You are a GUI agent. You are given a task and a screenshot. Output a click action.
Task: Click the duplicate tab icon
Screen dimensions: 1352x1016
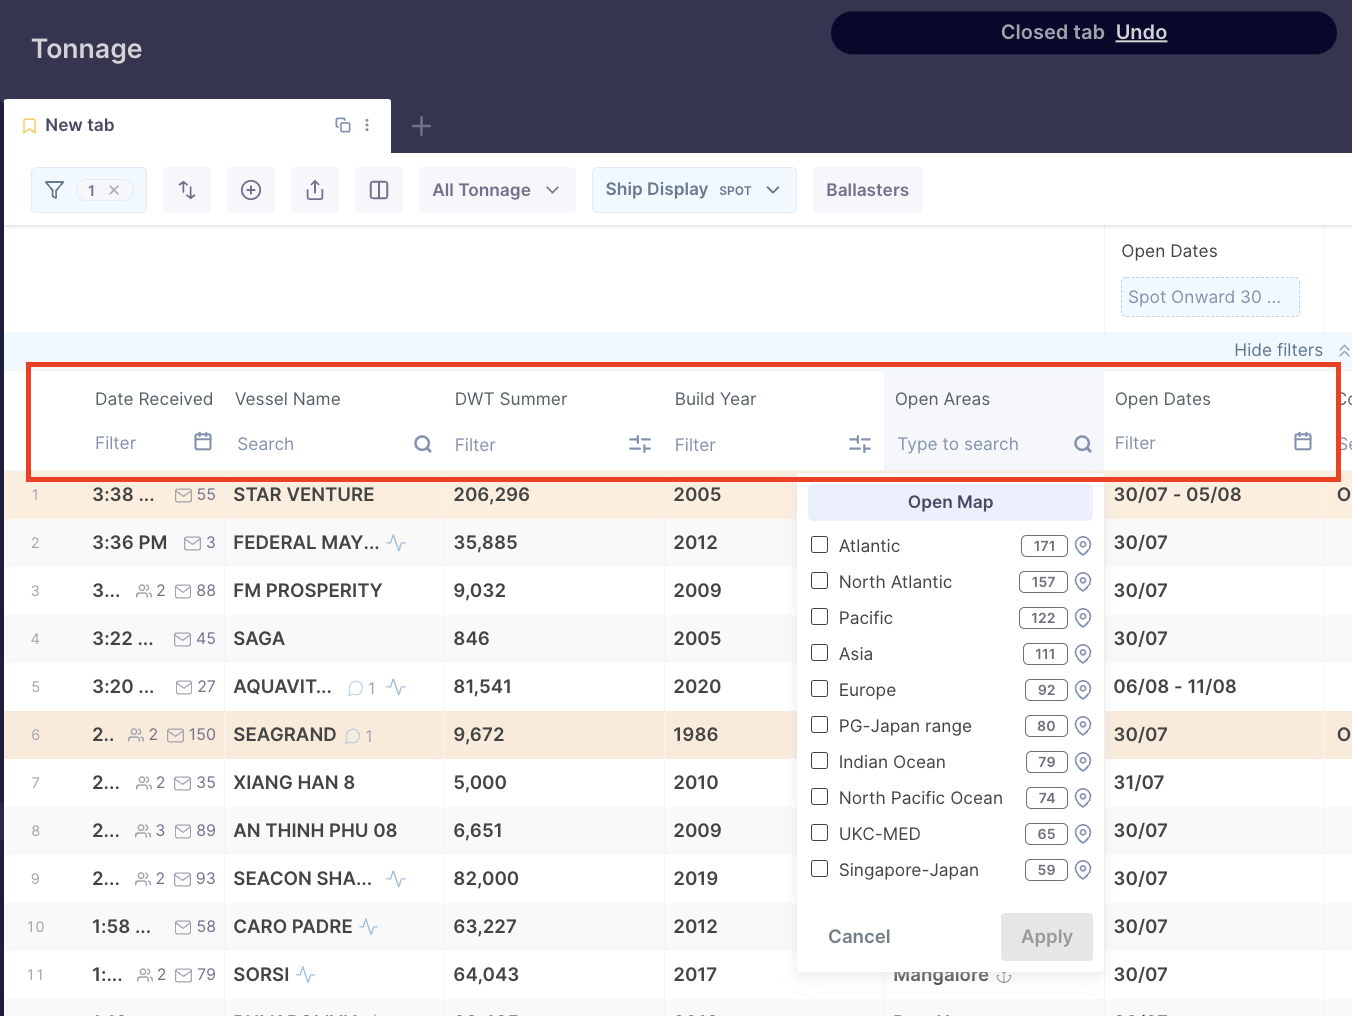(x=343, y=125)
